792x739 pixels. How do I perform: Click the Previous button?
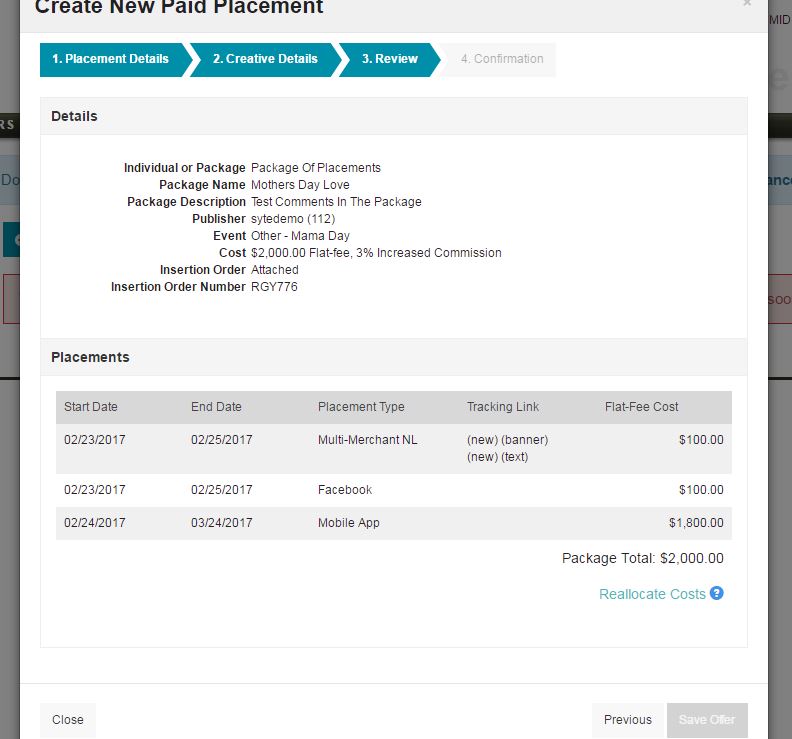[x=628, y=719]
